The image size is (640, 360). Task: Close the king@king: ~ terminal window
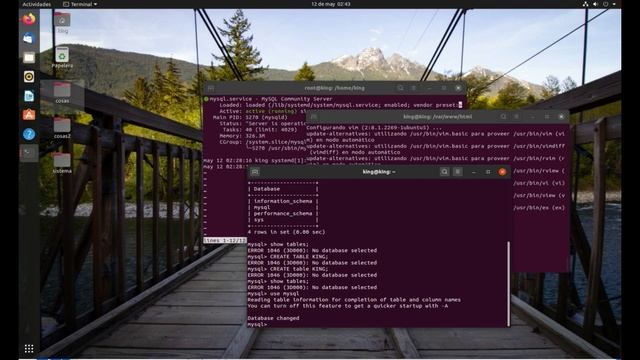coord(502,172)
